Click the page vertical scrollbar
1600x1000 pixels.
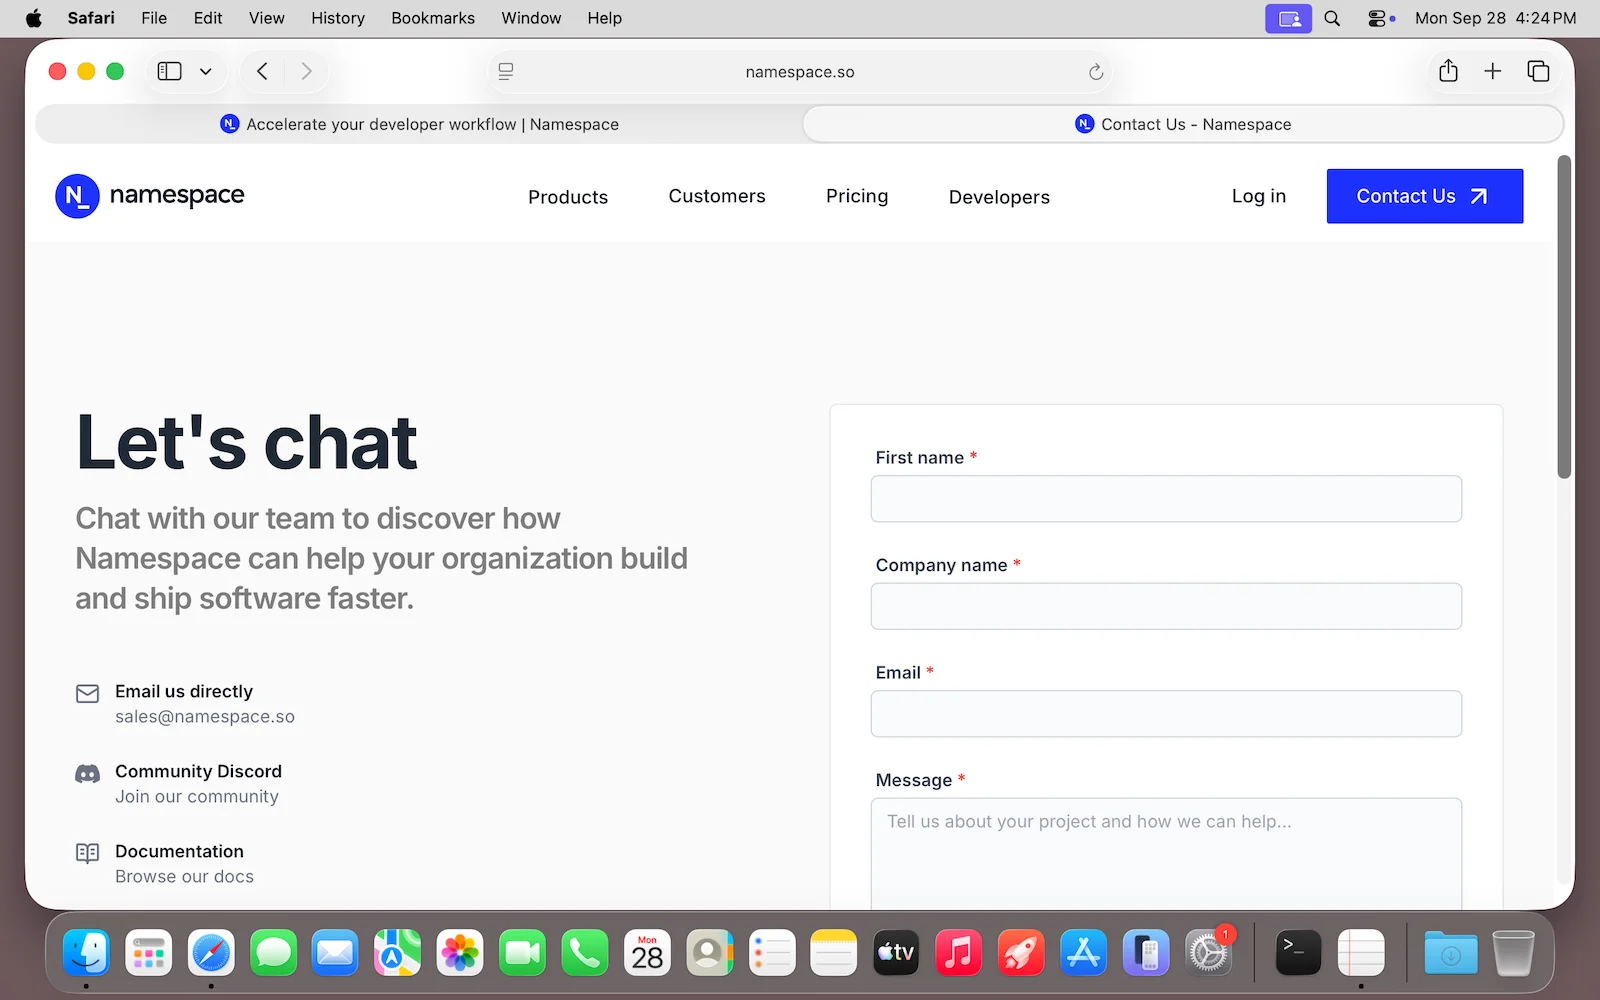(1564, 317)
